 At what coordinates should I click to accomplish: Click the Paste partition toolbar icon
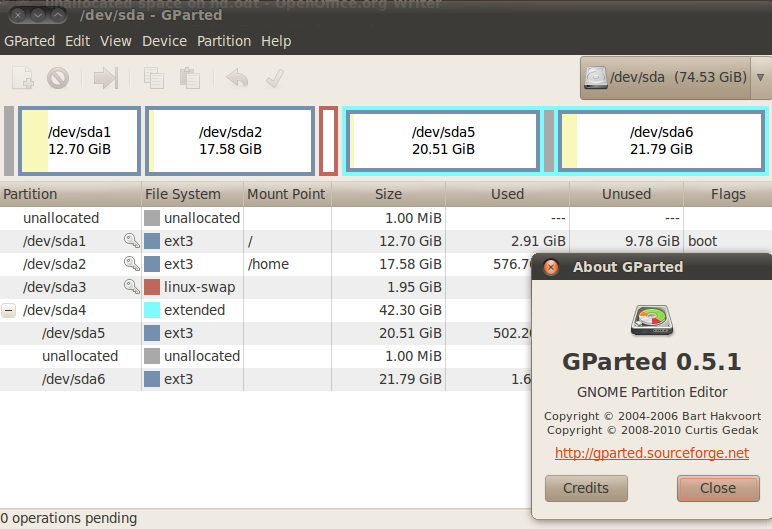tap(190, 78)
